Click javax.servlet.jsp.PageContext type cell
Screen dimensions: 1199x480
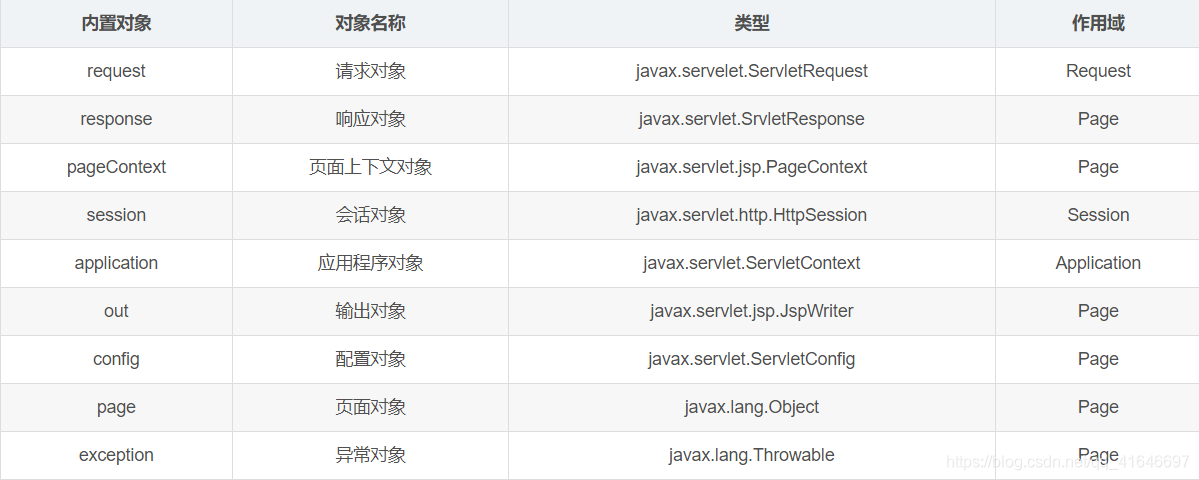(x=752, y=167)
